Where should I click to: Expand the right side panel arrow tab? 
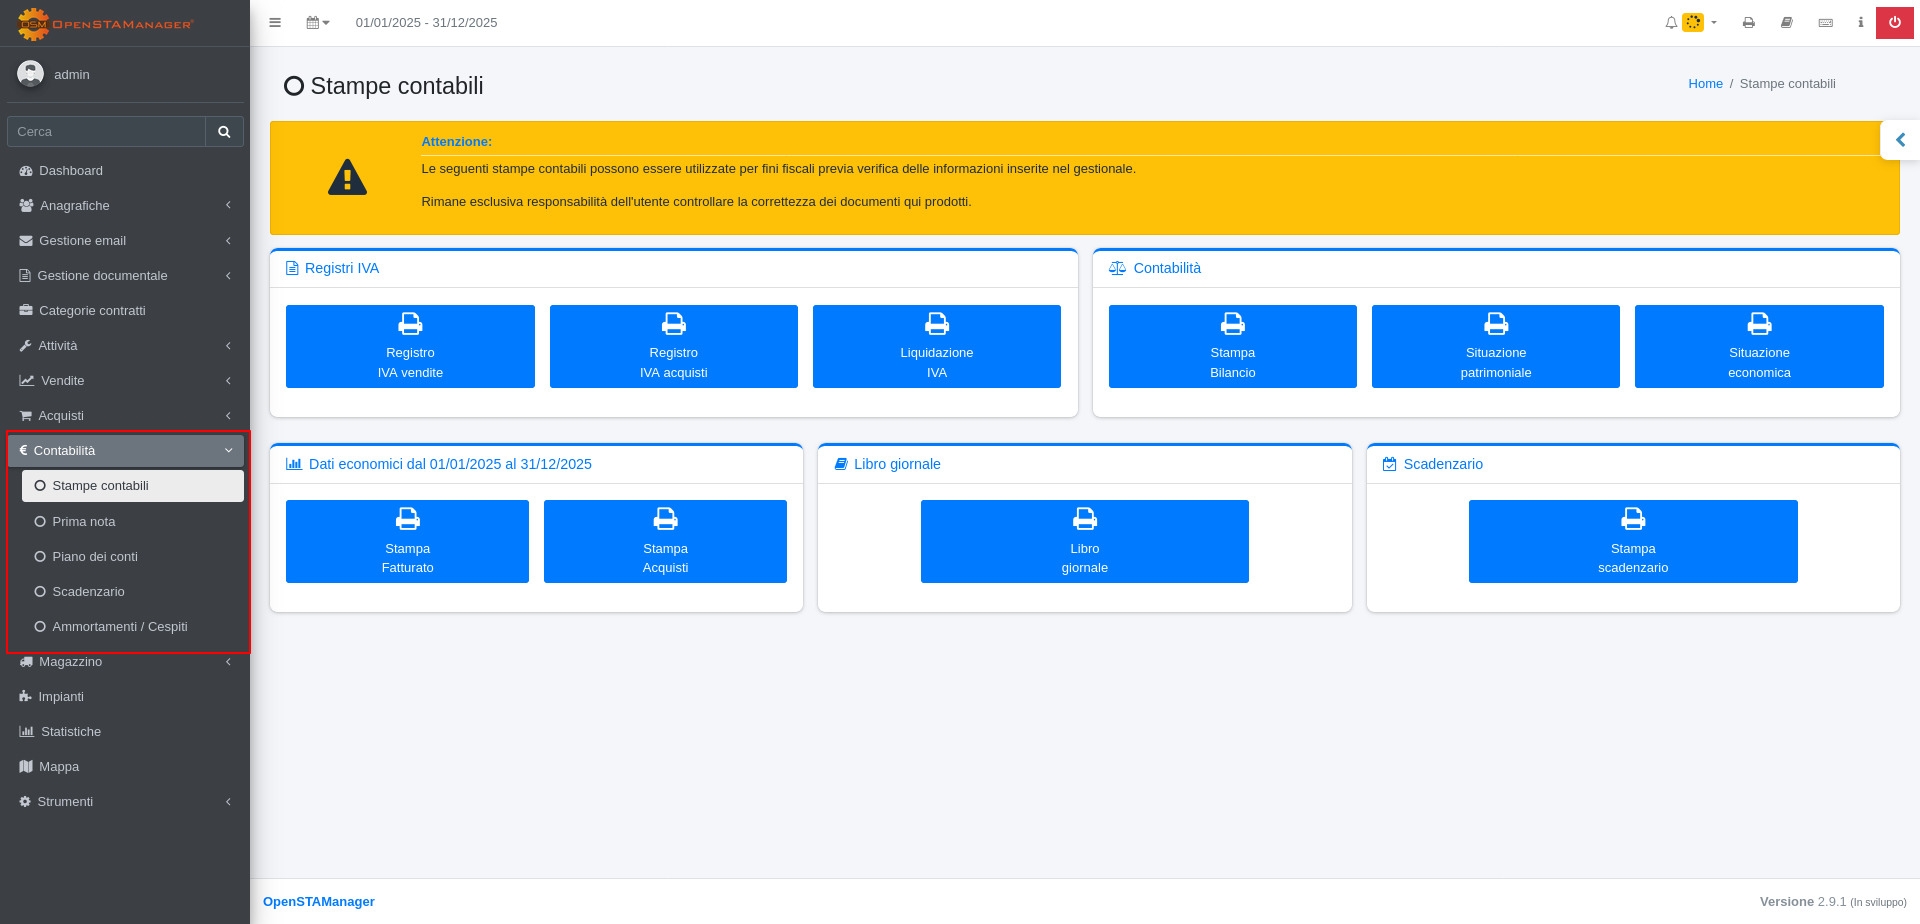point(1900,141)
